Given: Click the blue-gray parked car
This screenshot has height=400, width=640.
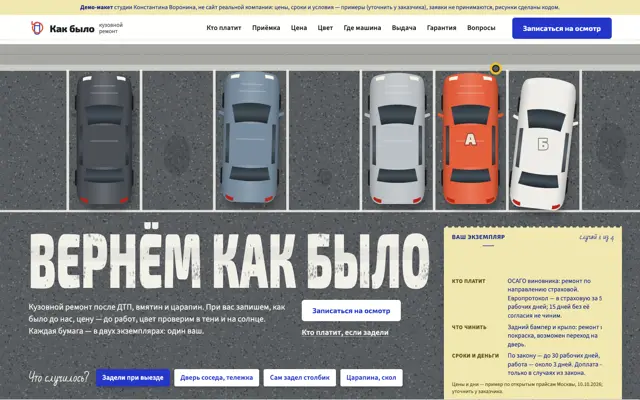Looking at the screenshot, I should 251,138.
